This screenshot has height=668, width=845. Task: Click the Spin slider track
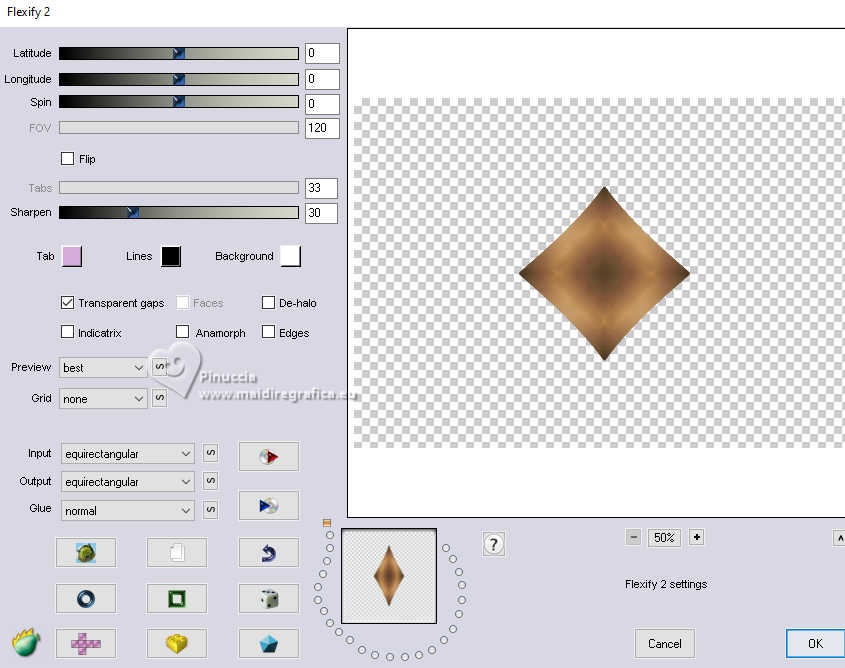pyautogui.click(x=179, y=102)
